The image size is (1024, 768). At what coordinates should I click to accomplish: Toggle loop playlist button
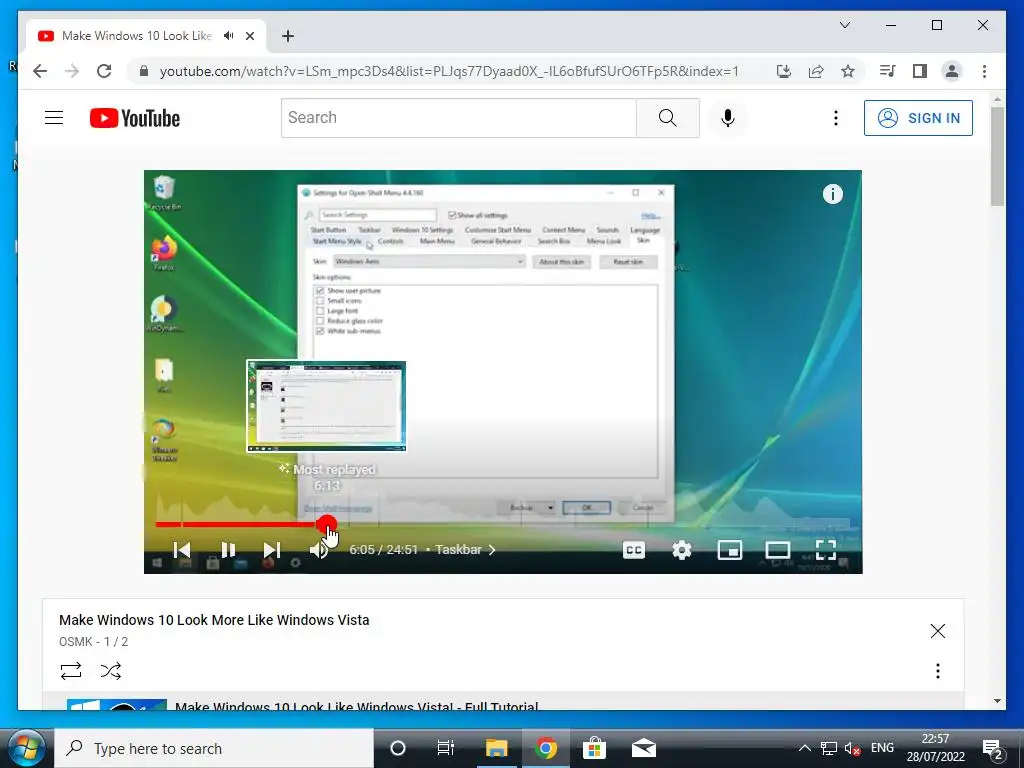71,671
